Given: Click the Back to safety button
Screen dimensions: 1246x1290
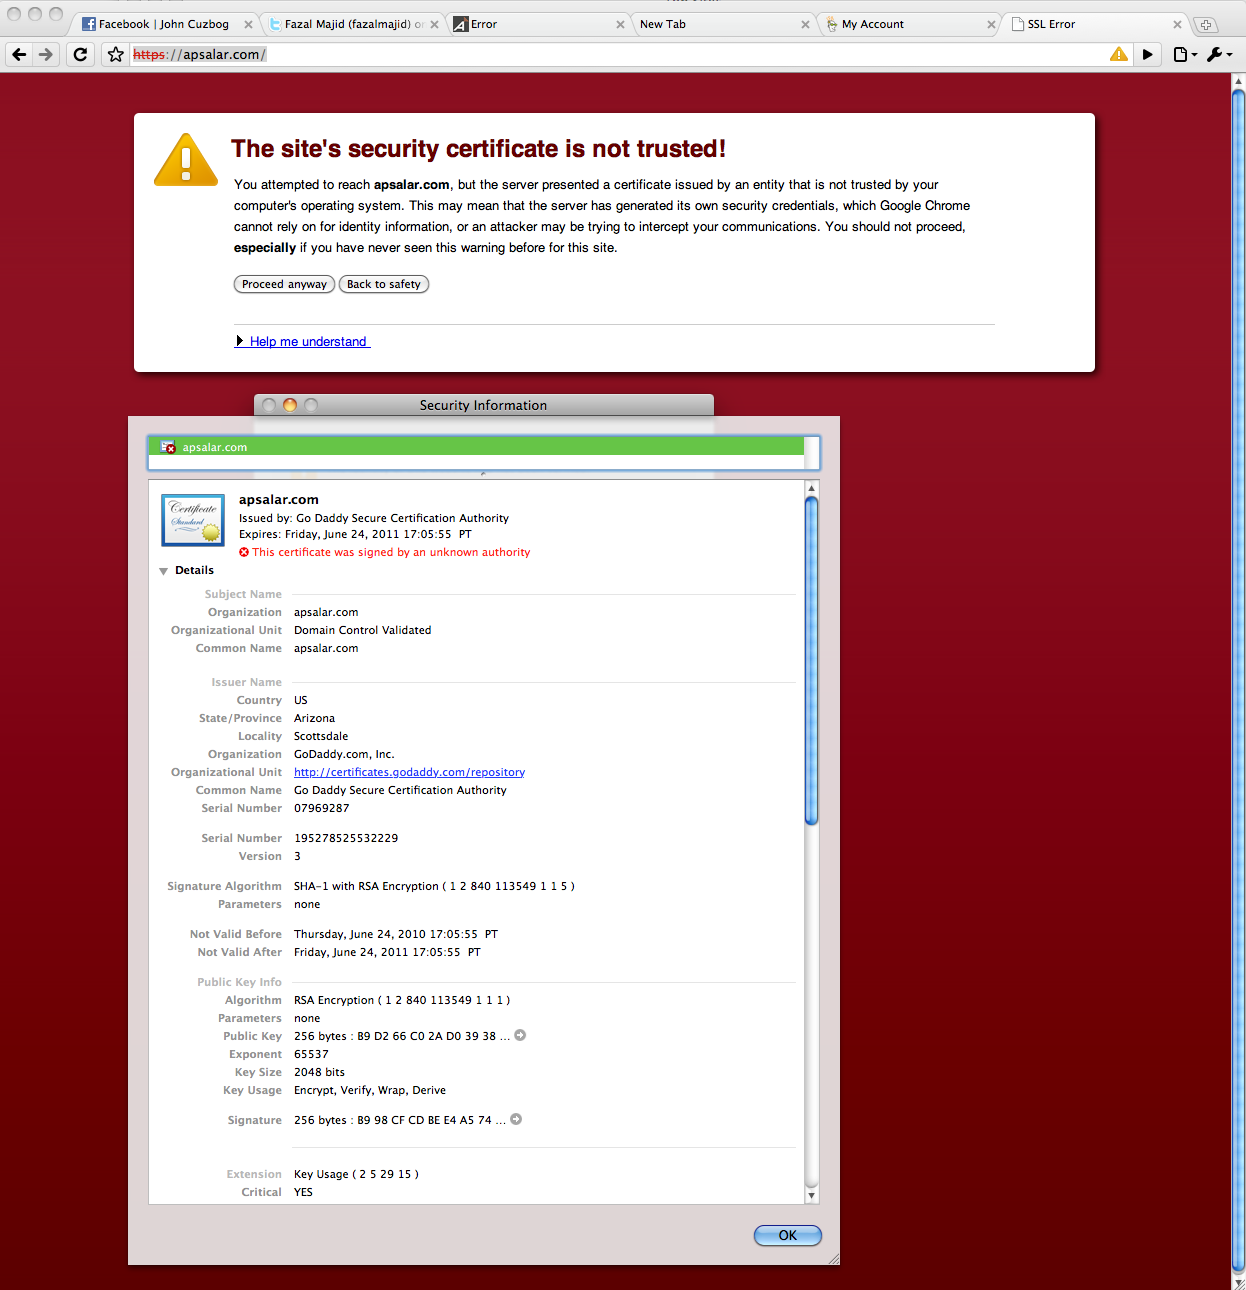Looking at the screenshot, I should coord(383,285).
